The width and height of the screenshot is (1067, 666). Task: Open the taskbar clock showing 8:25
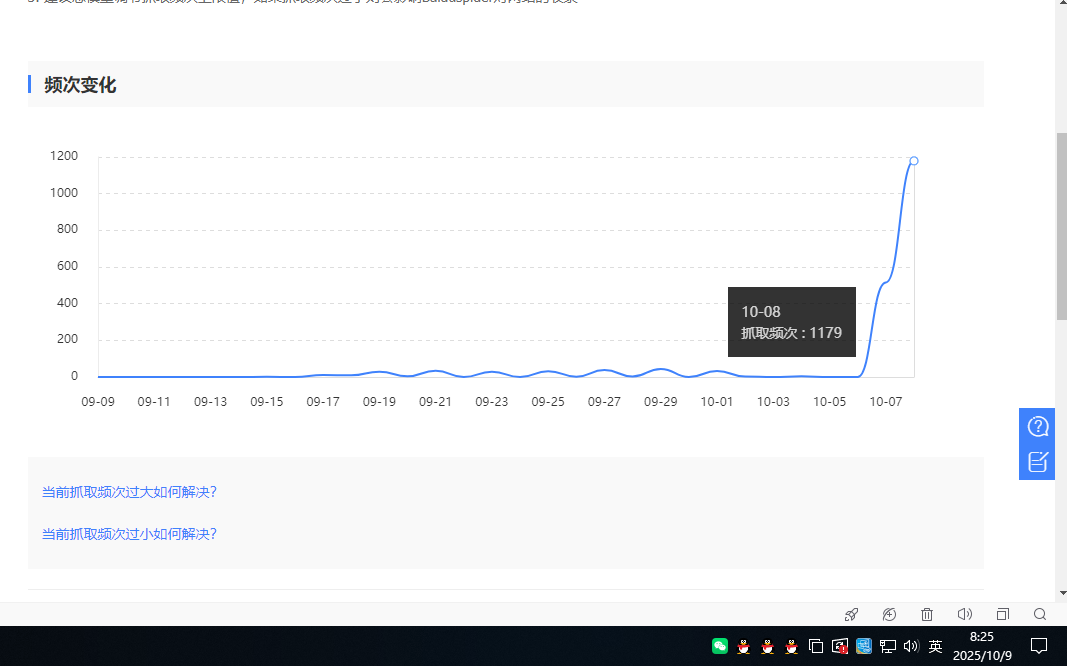(x=982, y=646)
